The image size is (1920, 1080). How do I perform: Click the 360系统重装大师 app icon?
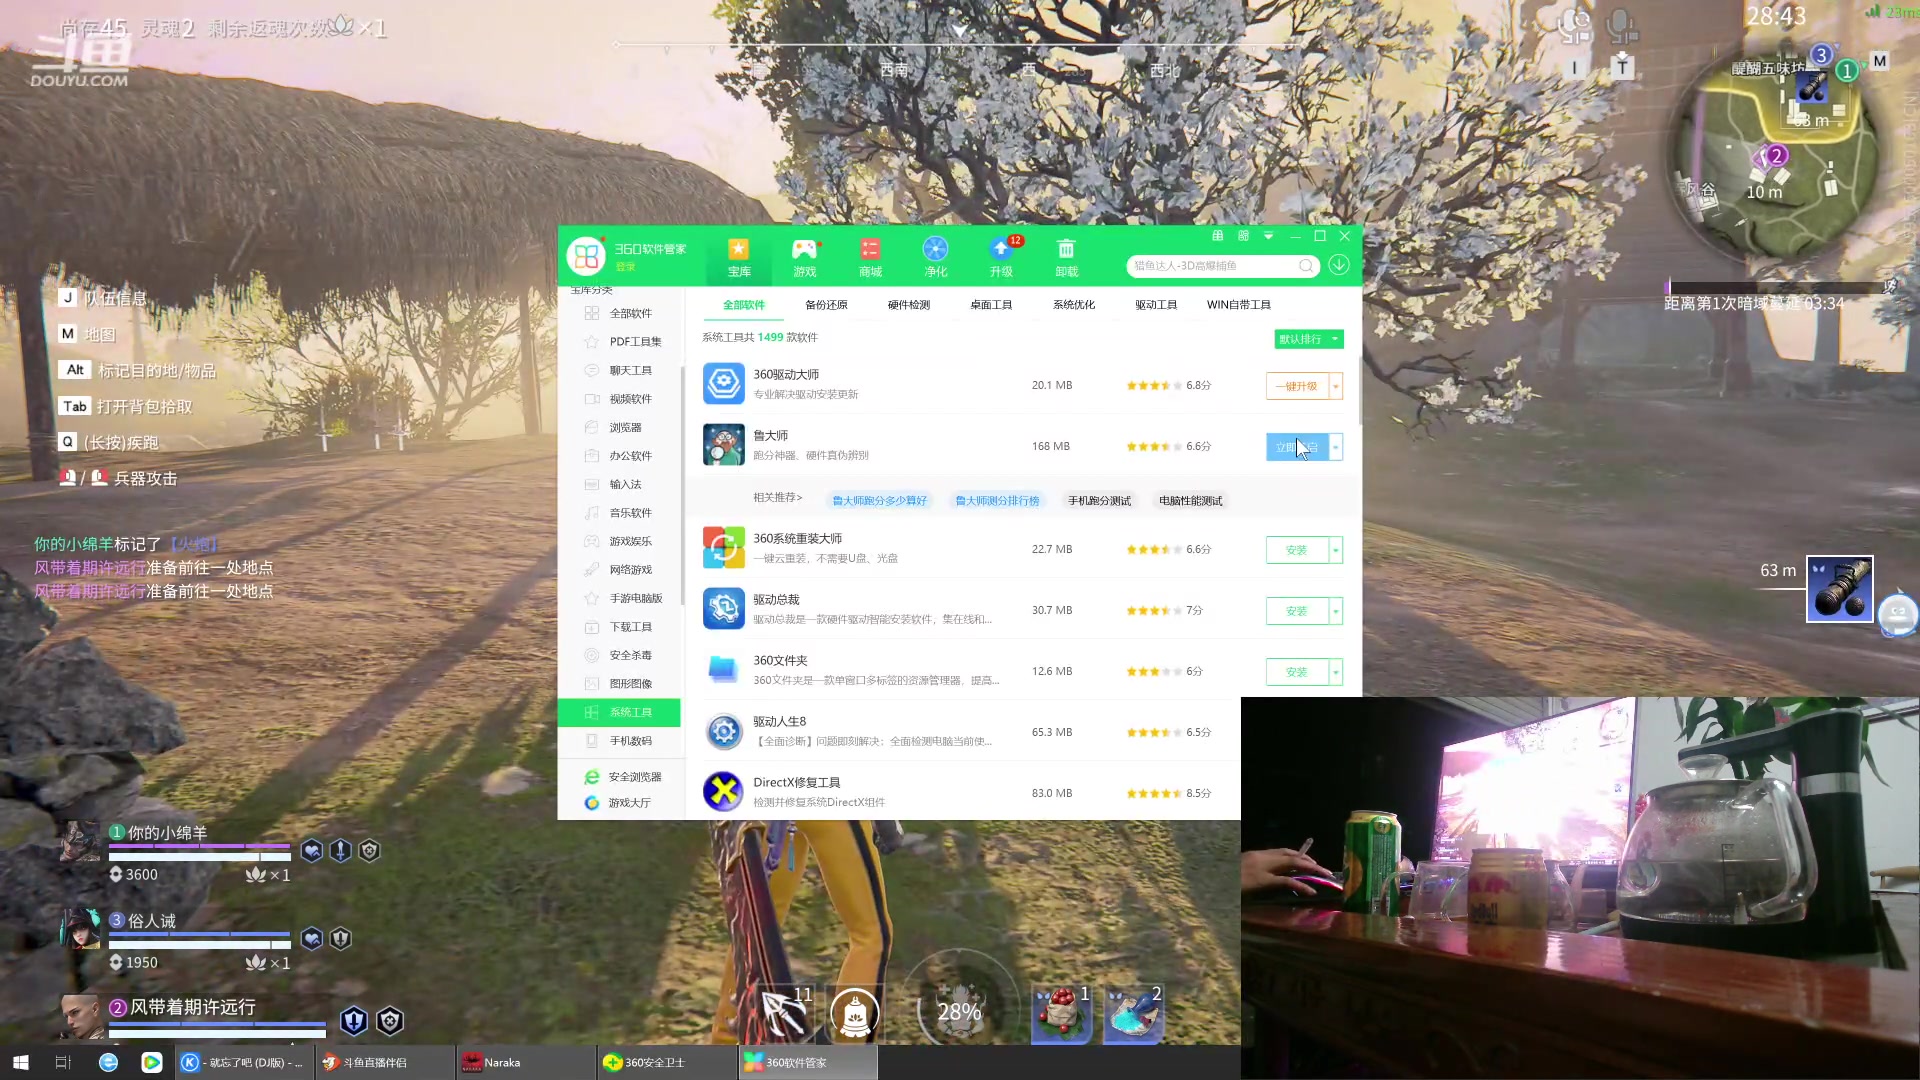point(723,548)
